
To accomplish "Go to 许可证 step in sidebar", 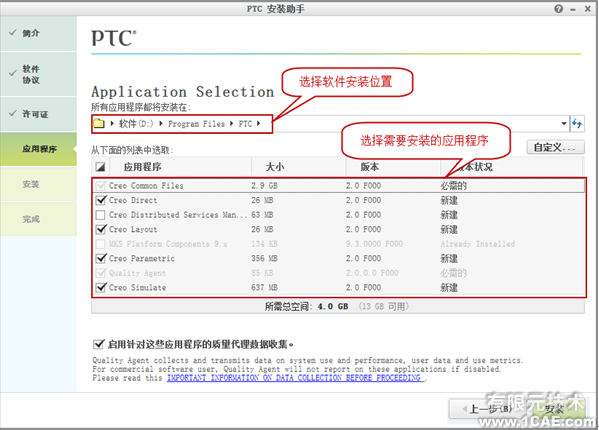I will 38,114.
